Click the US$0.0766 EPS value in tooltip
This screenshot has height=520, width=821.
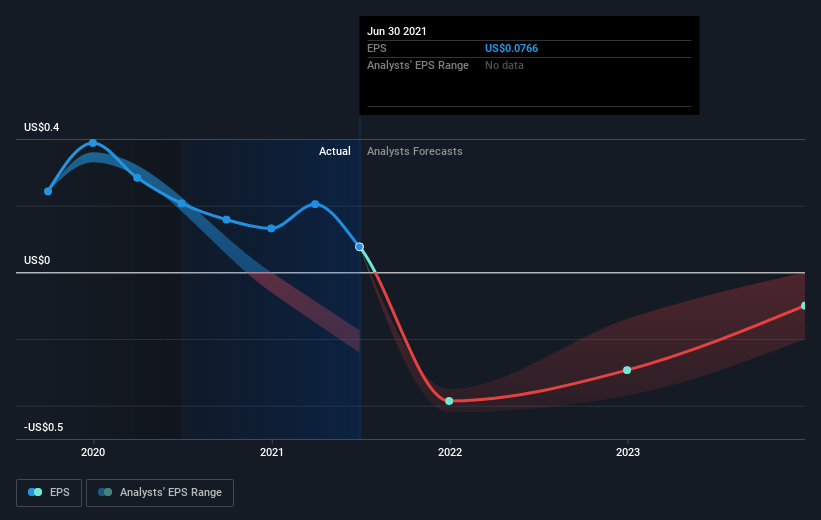point(512,48)
